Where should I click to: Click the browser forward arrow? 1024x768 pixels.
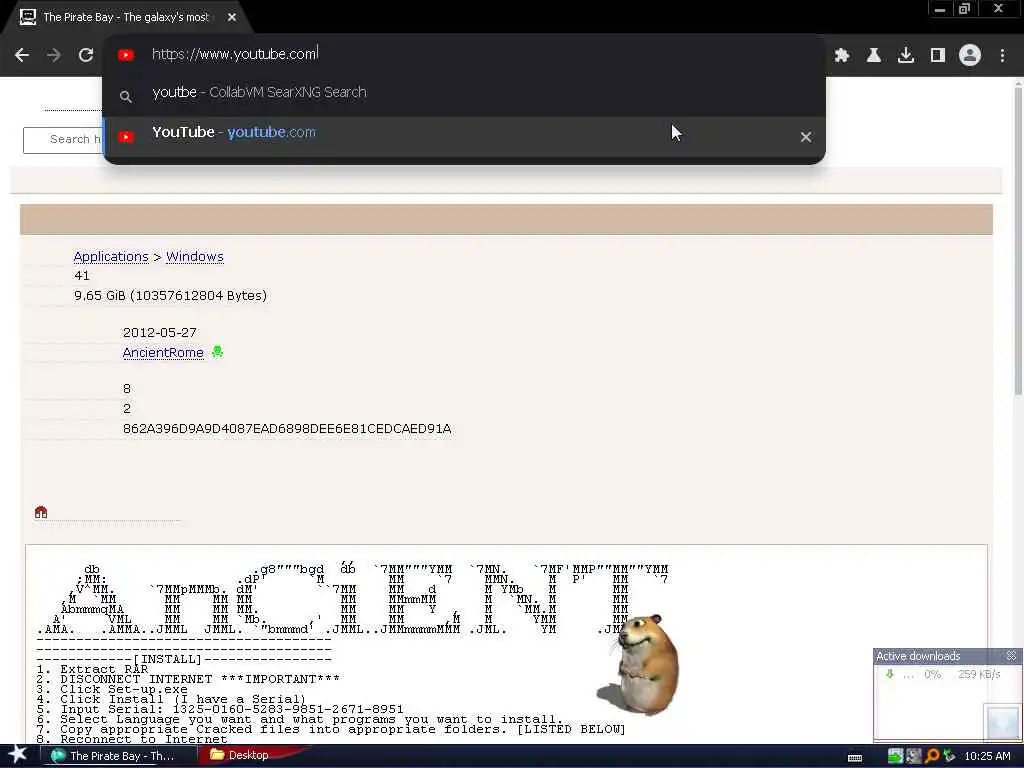point(54,56)
